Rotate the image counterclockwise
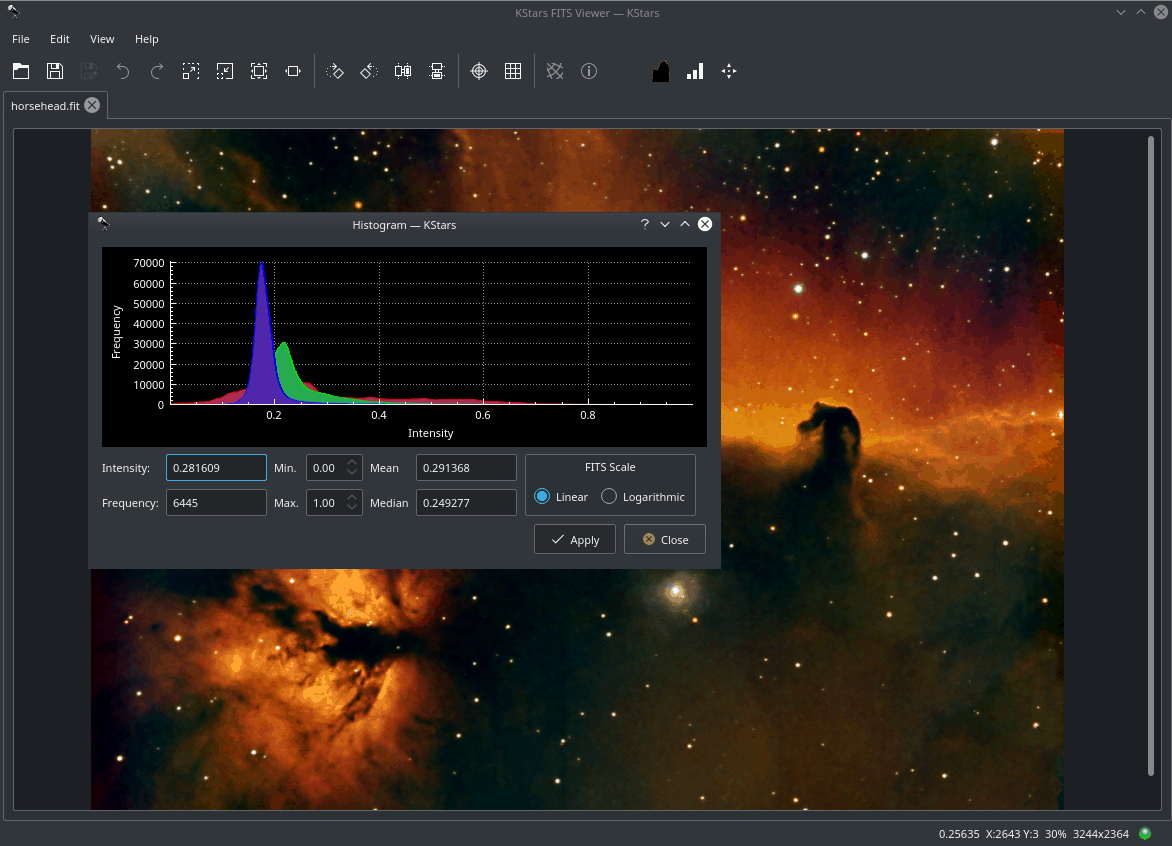 tap(368, 71)
